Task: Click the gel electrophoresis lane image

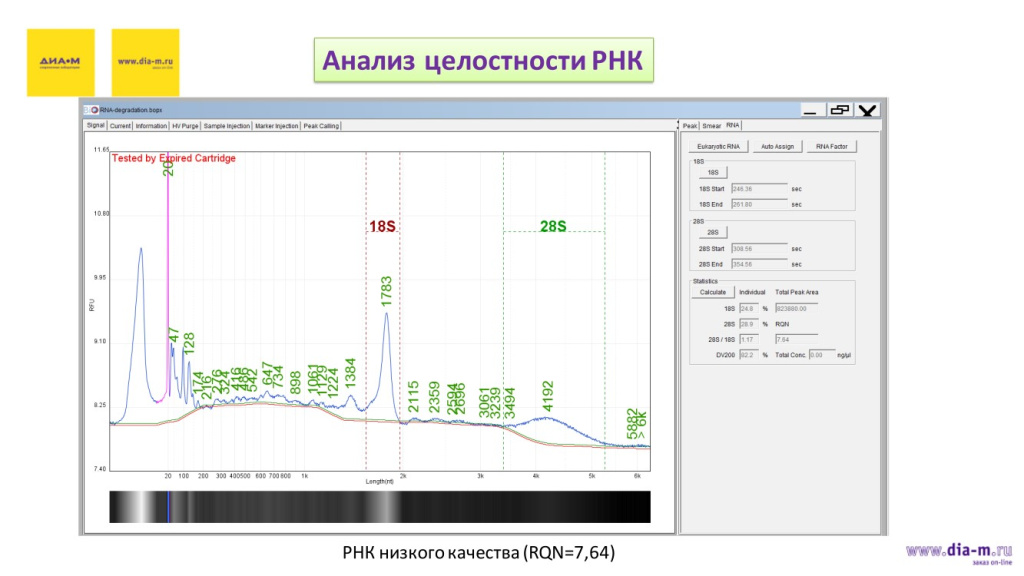Action: click(380, 505)
